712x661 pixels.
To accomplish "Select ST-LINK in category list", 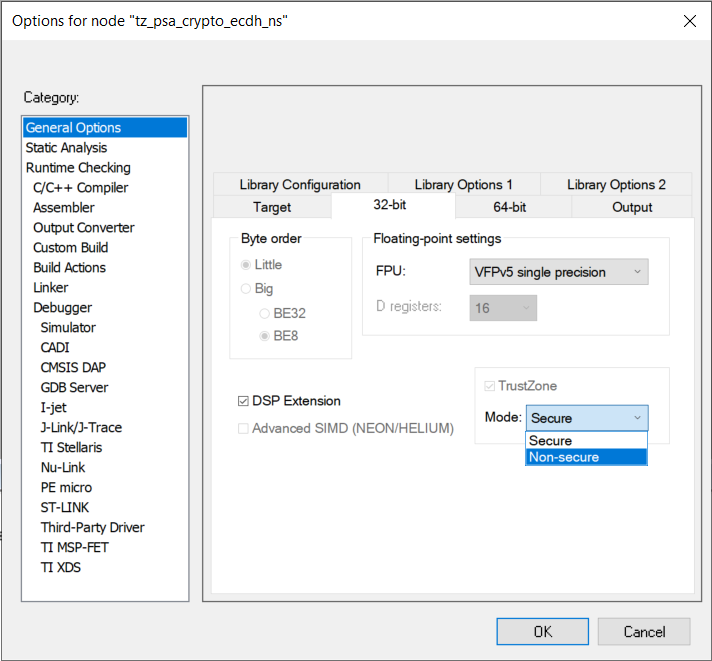I will [x=65, y=508].
